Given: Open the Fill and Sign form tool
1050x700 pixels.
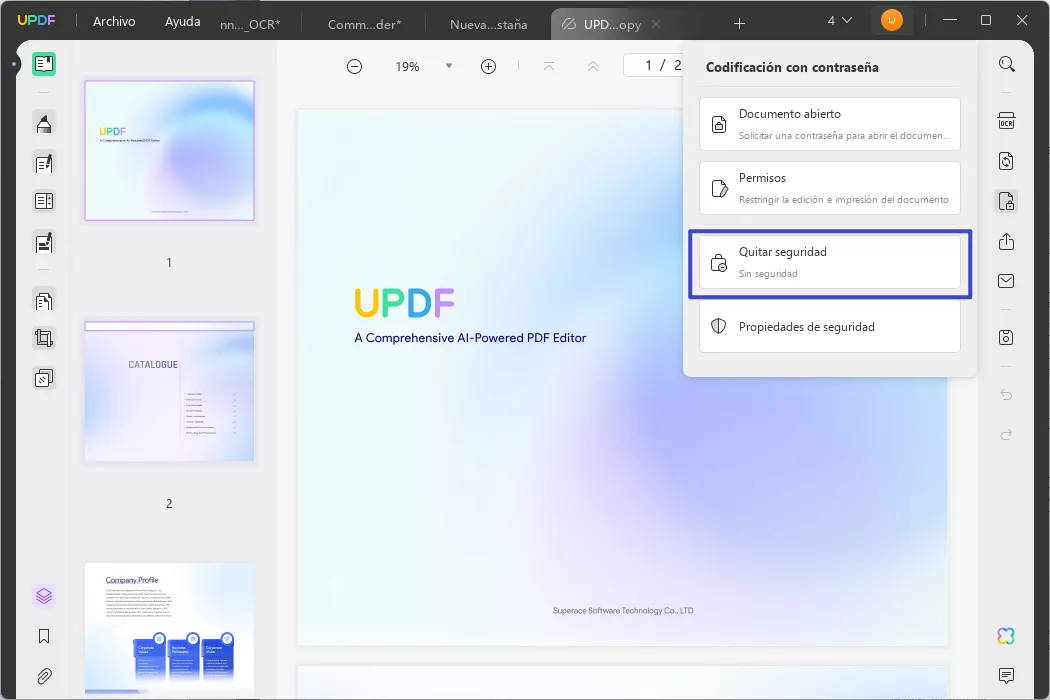Looking at the screenshot, I should click(x=44, y=243).
